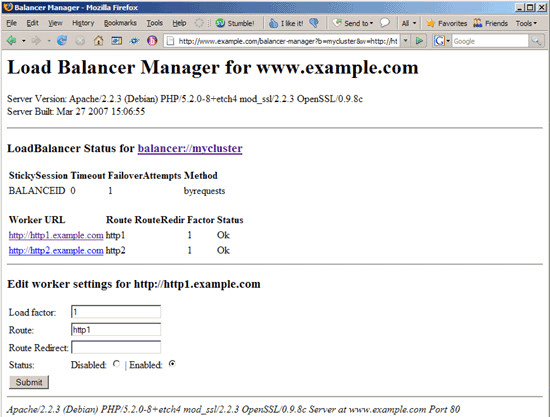Go back with the green Back arrow
The height and width of the screenshot is (417, 550).
[12, 41]
